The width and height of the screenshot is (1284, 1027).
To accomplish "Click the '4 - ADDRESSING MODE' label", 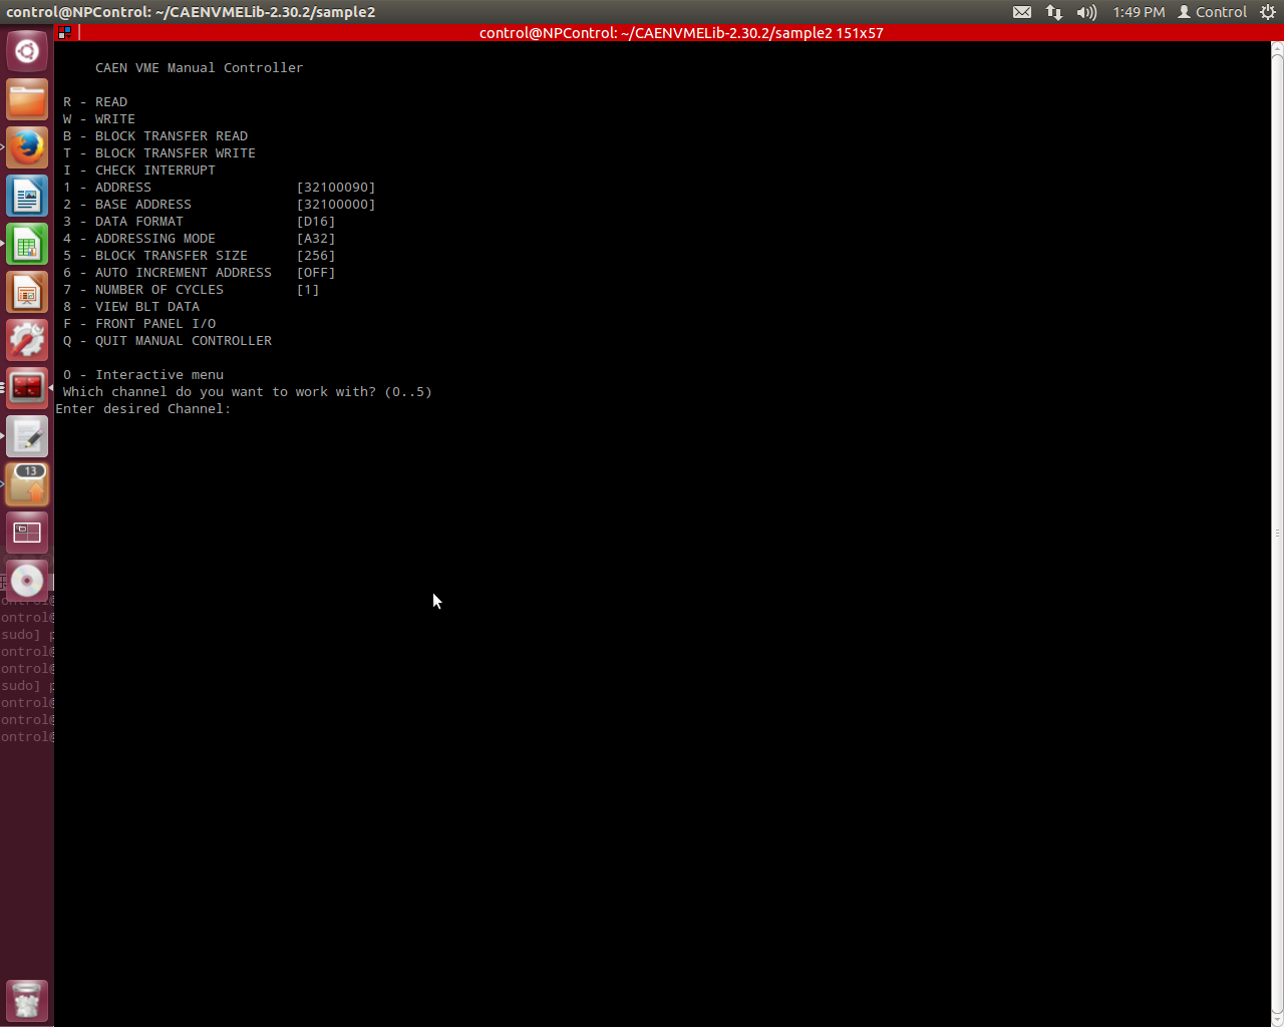I will tap(139, 238).
